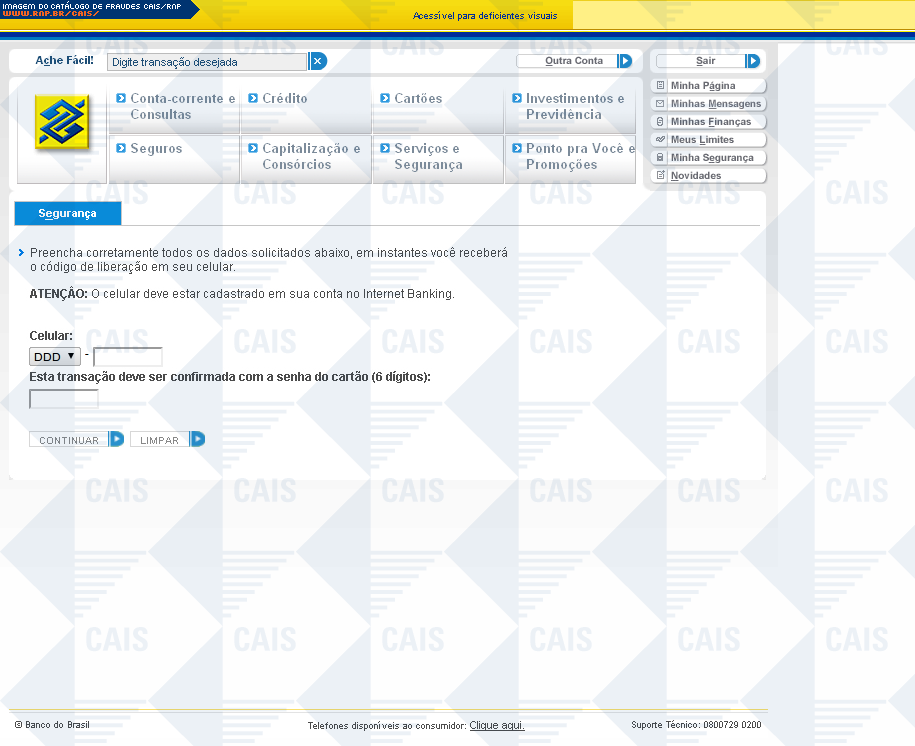This screenshot has height=746, width=915.
Task: Expand the DDD area code dropdown
Action: 55,356
